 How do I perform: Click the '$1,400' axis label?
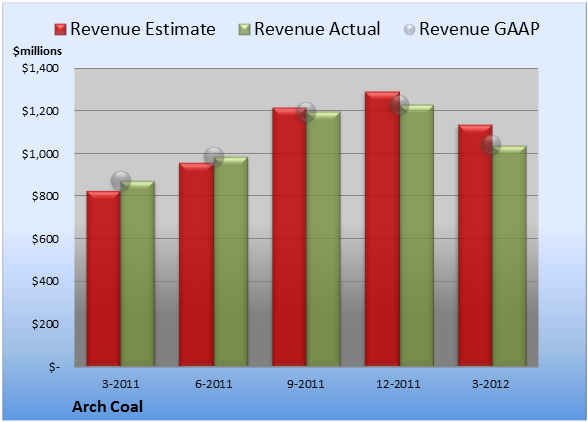point(40,68)
